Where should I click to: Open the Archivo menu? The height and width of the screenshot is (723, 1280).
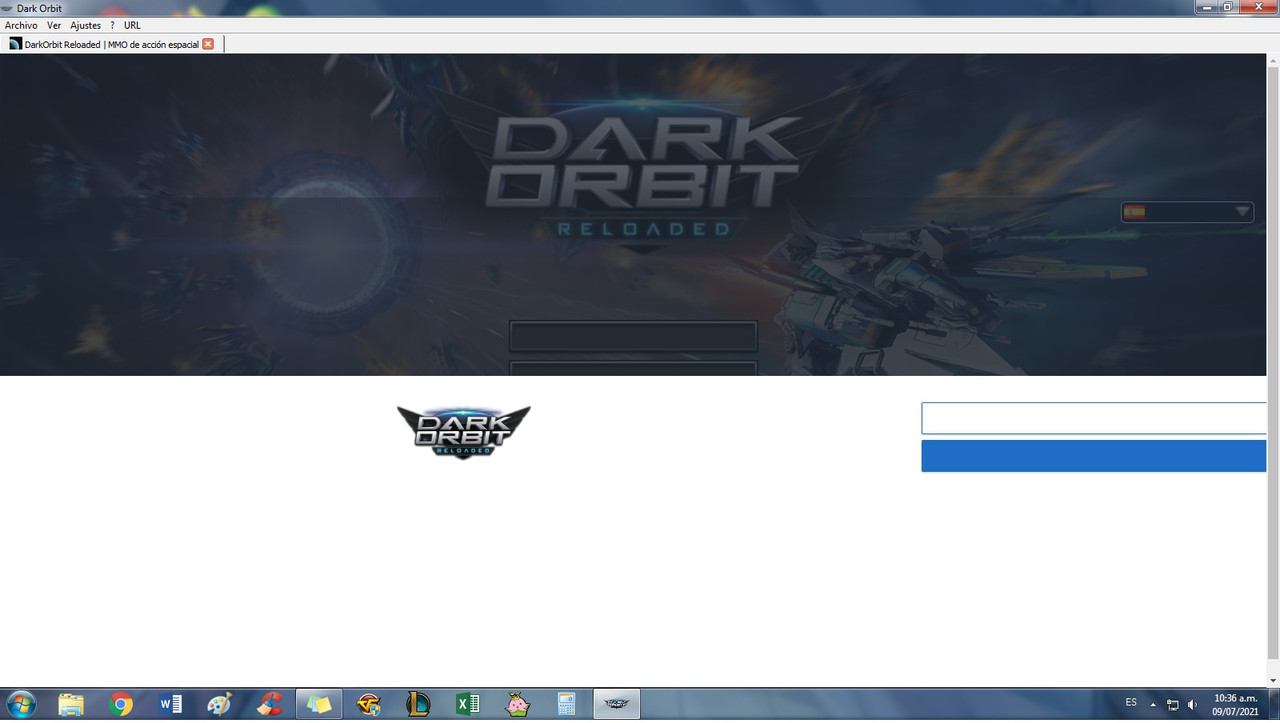(x=21, y=25)
